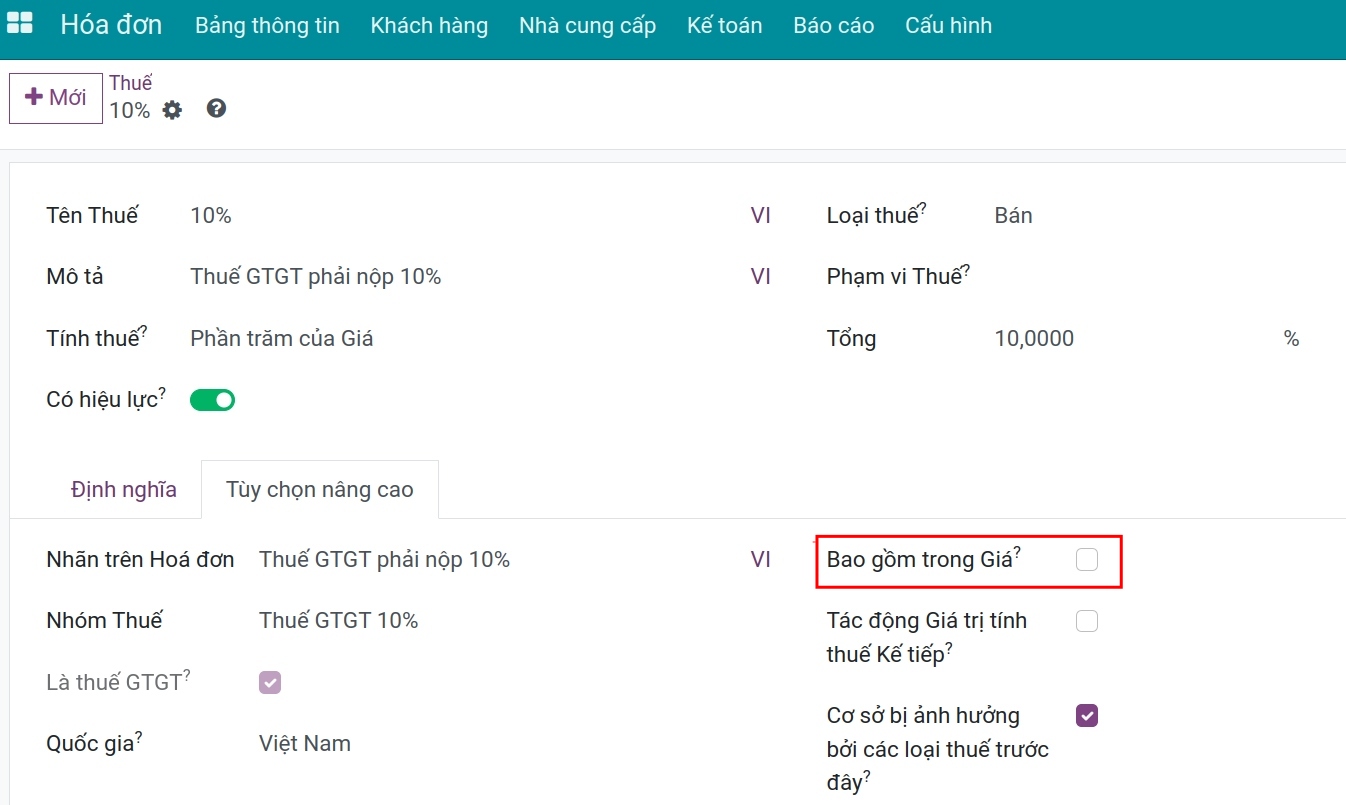Click VI translate button for Mô tả

coord(761,276)
